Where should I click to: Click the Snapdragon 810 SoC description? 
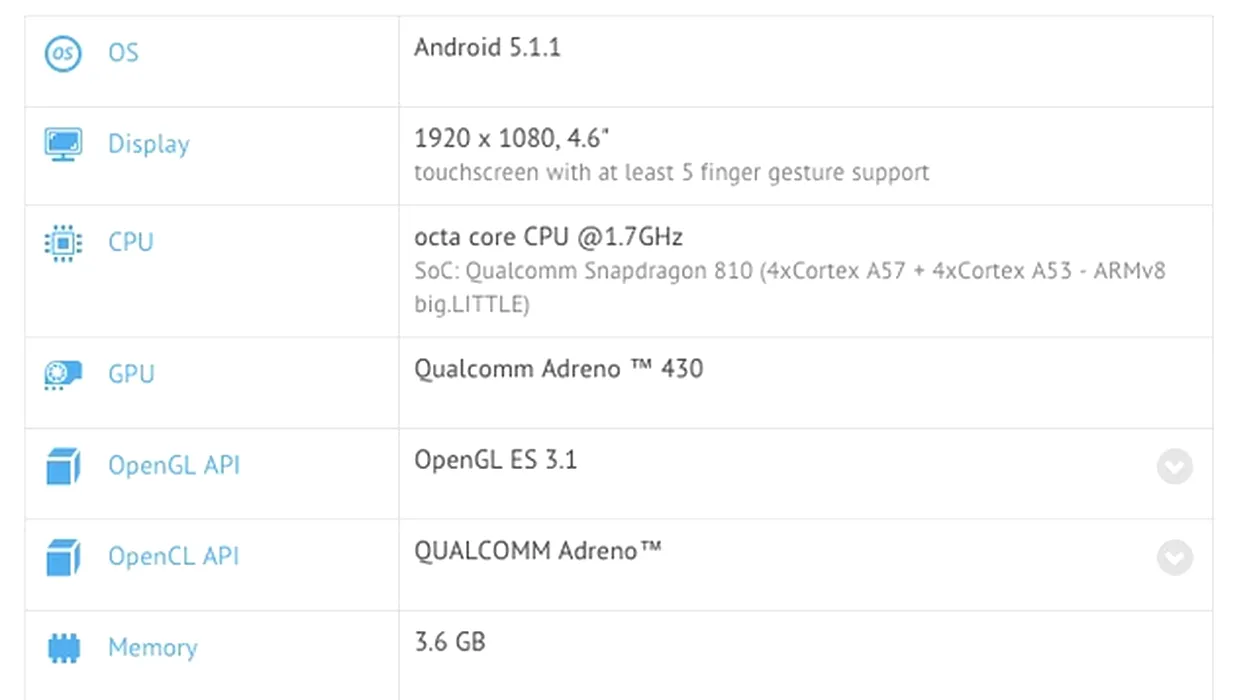pos(789,271)
